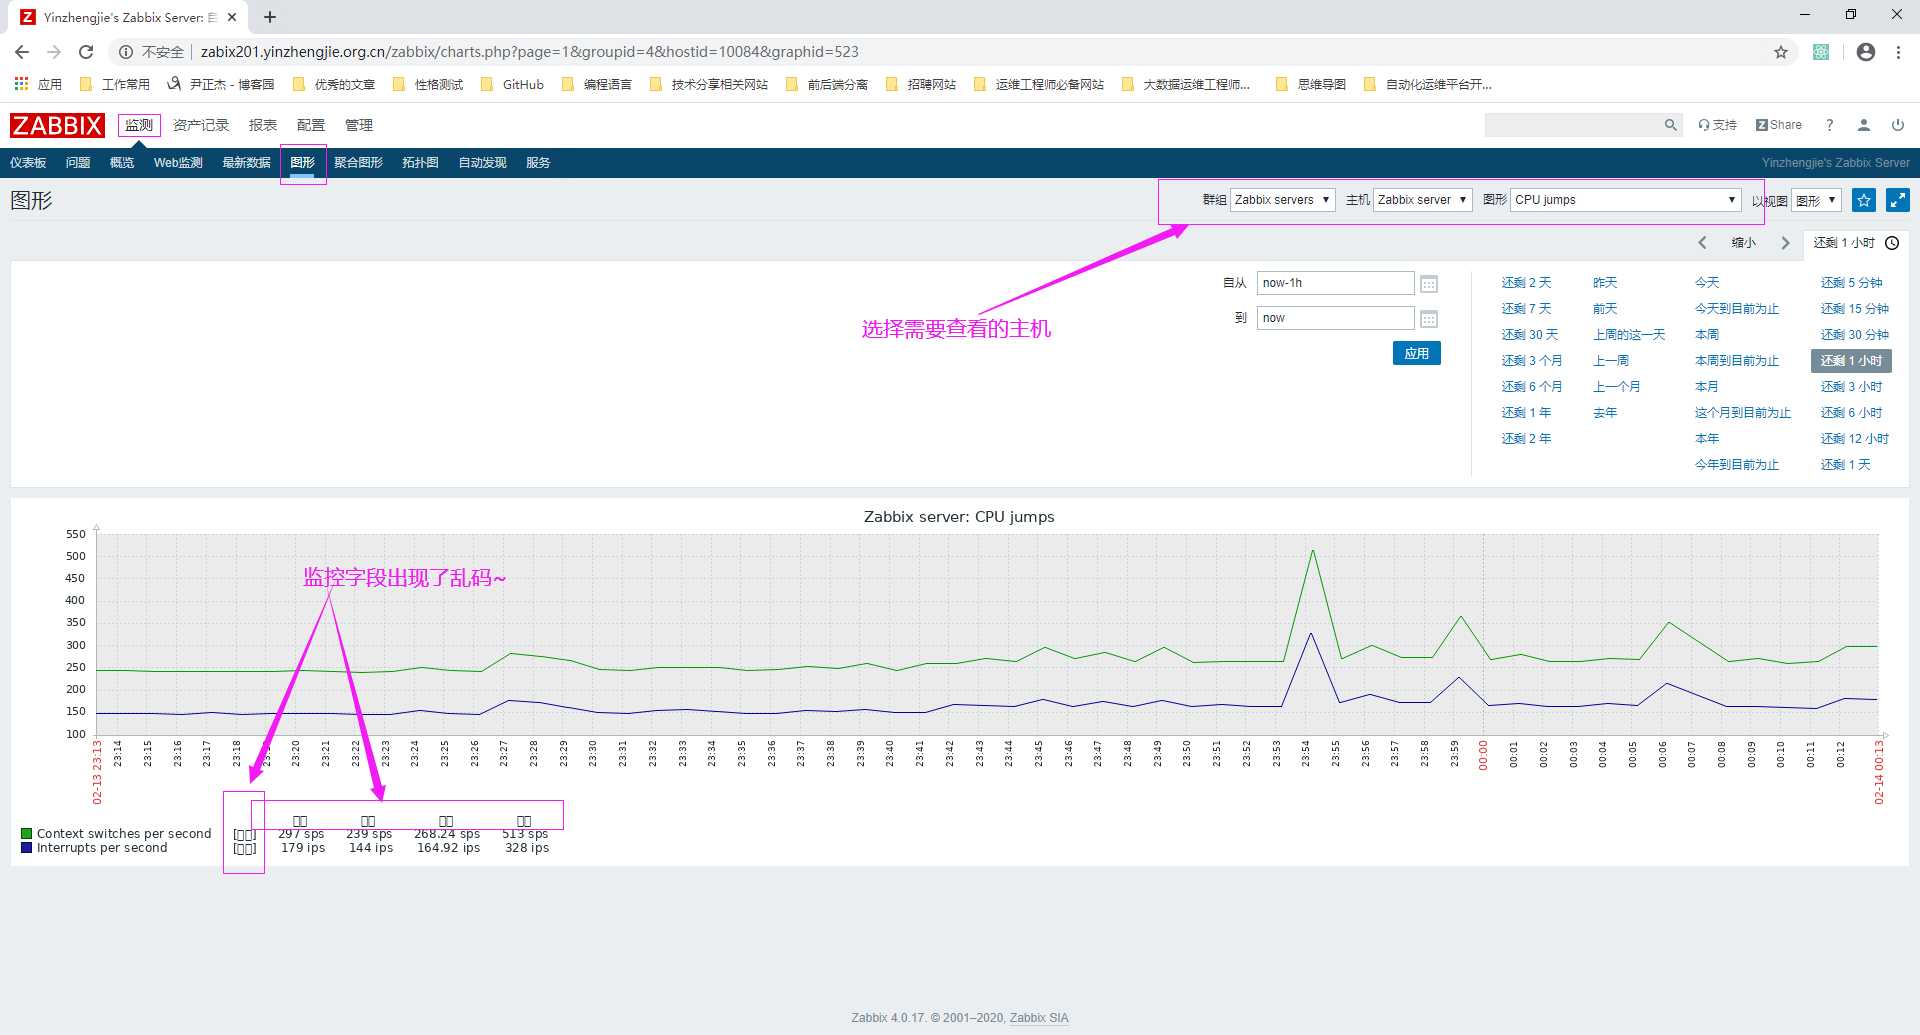
Task: Expand the host Zabbix server dropdown
Action: click(x=1422, y=200)
